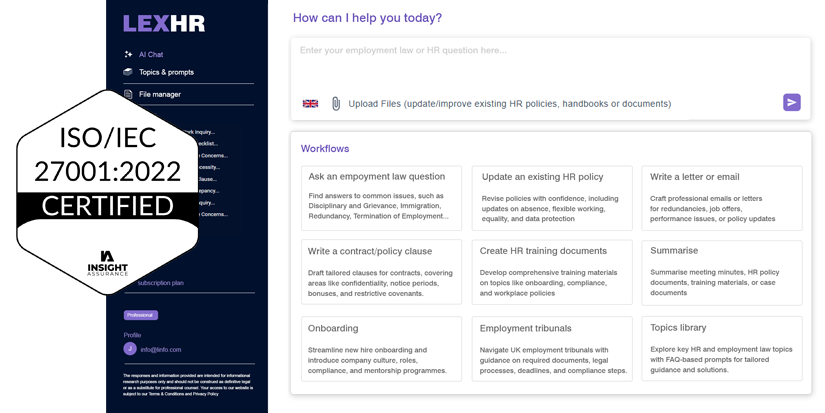Open File manager from sidebar

pyautogui.click(x=160, y=94)
